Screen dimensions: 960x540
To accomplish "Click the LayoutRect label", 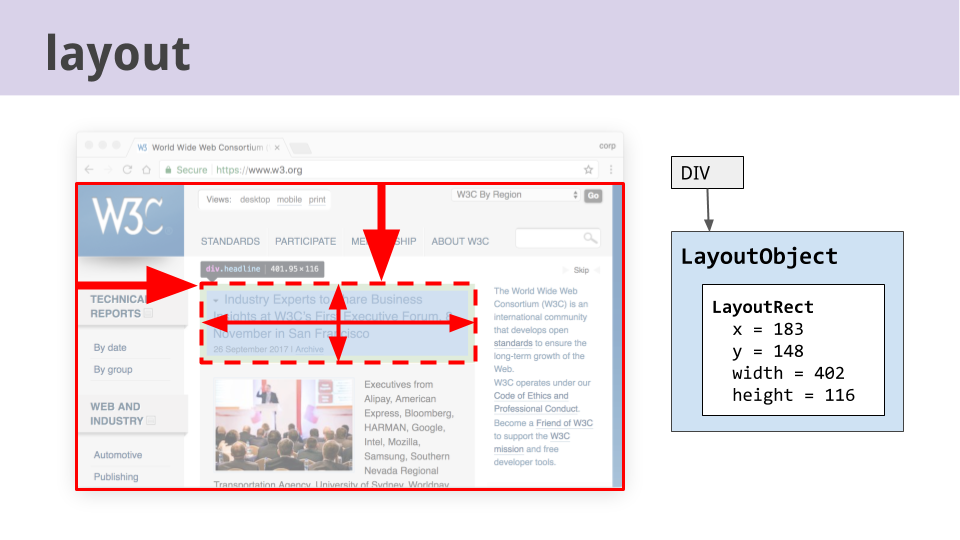I will 763,307.
